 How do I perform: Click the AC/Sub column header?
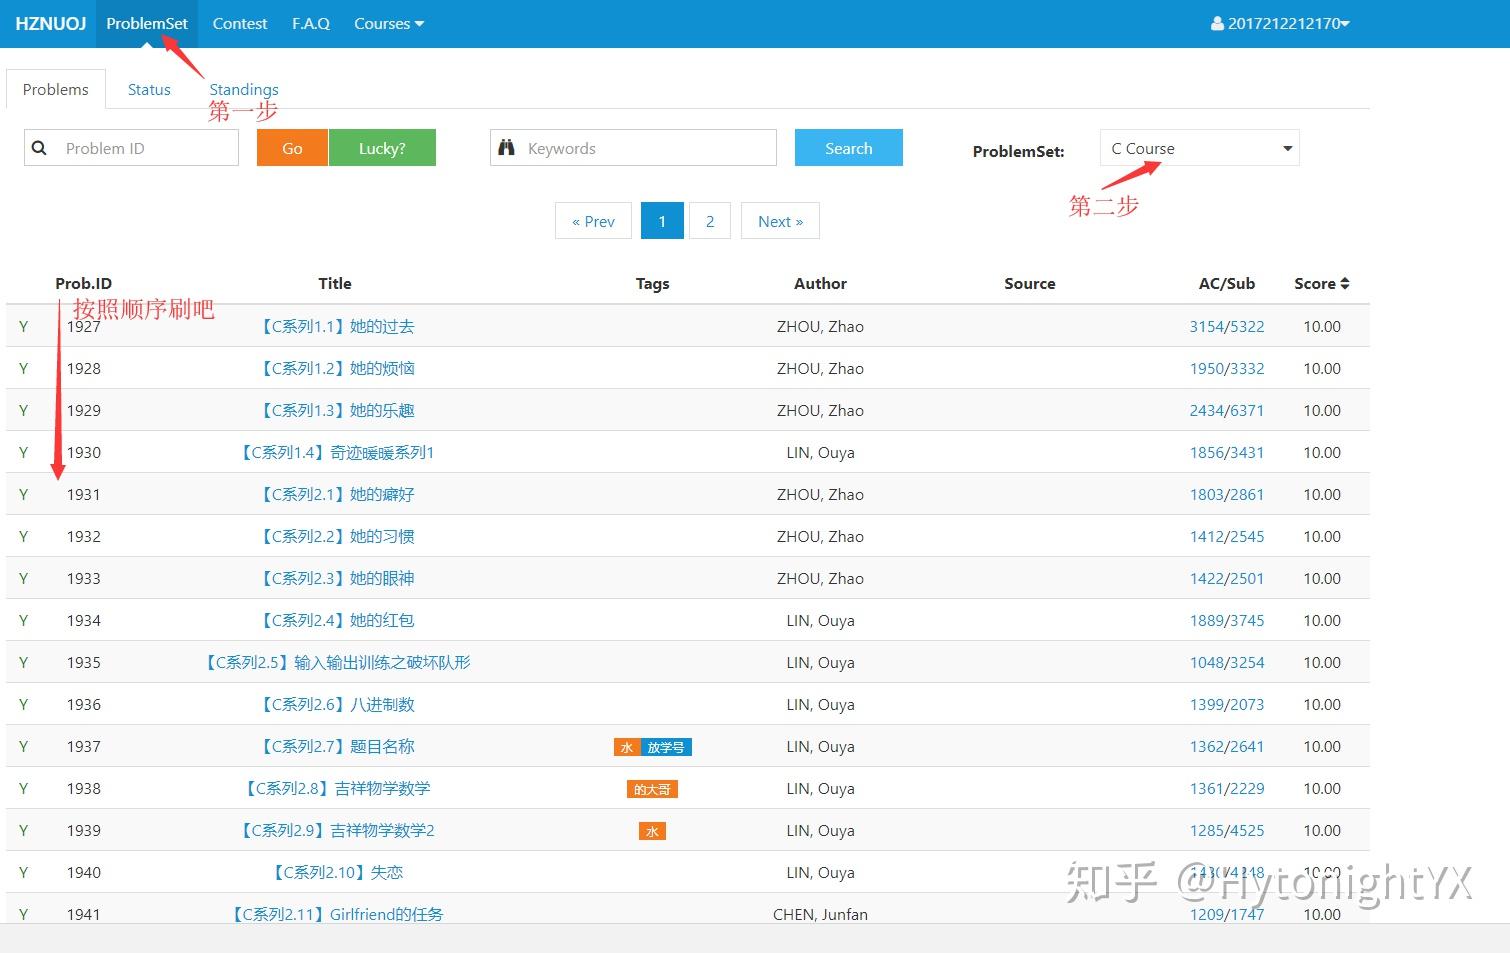pyautogui.click(x=1227, y=284)
